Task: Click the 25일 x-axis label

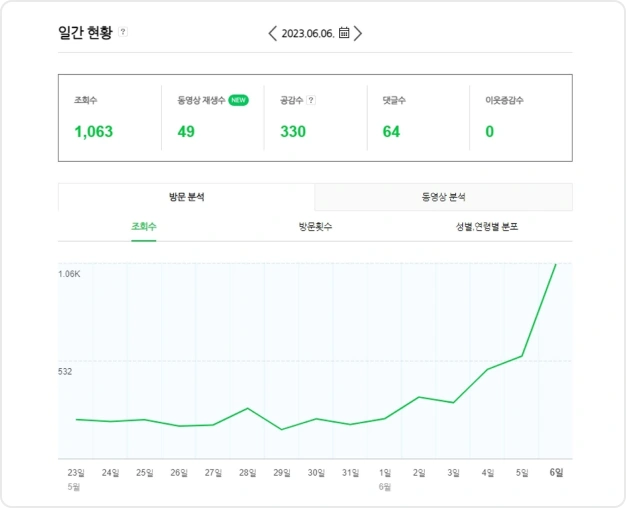Action: pyautogui.click(x=145, y=473)
